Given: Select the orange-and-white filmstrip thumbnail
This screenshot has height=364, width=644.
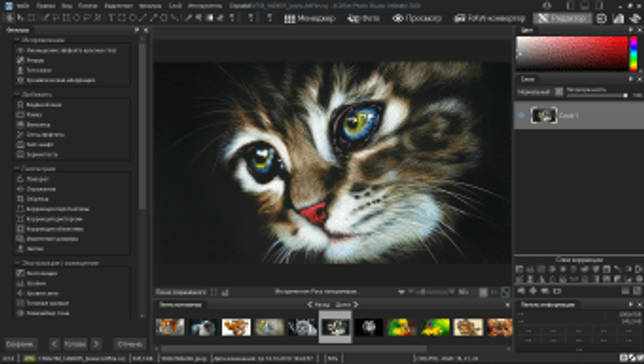Looking at the screenshot, I should tap(236, 327).
